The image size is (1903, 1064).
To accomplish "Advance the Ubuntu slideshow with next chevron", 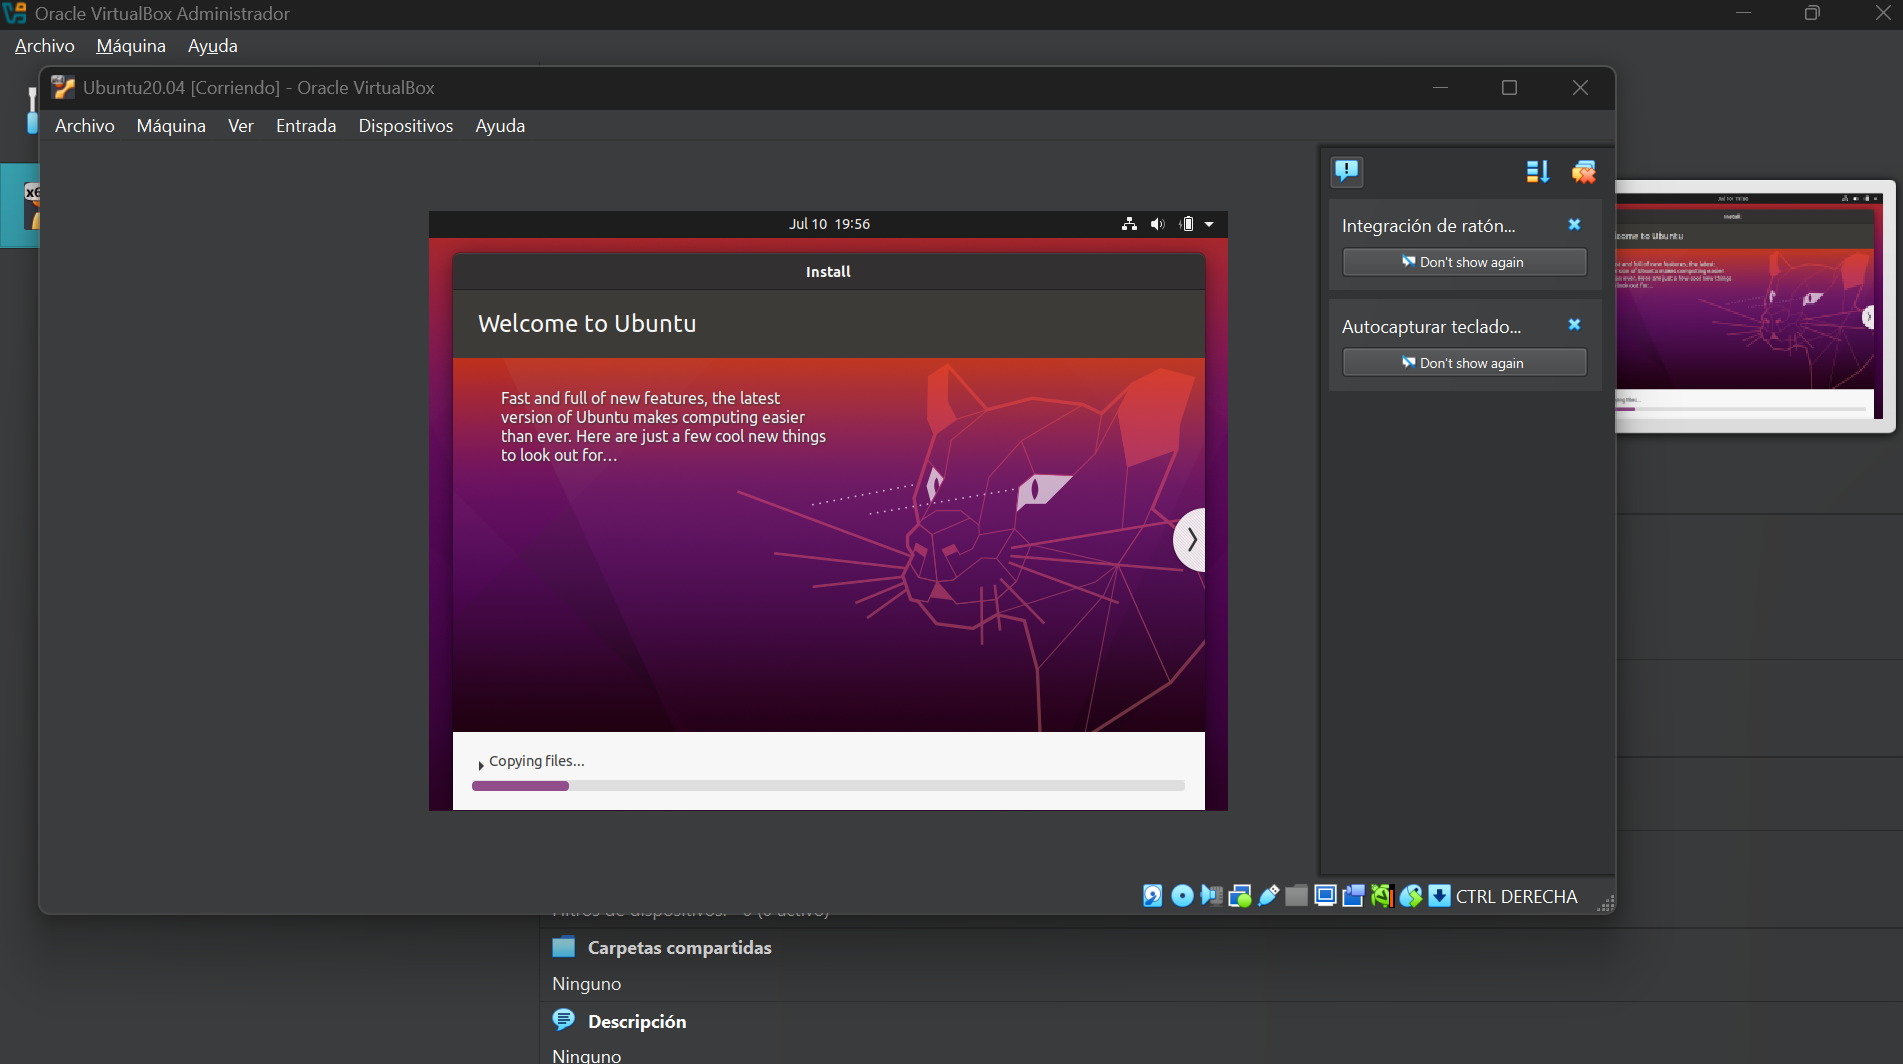I will pyautogui.click(x=1191, y=540).
